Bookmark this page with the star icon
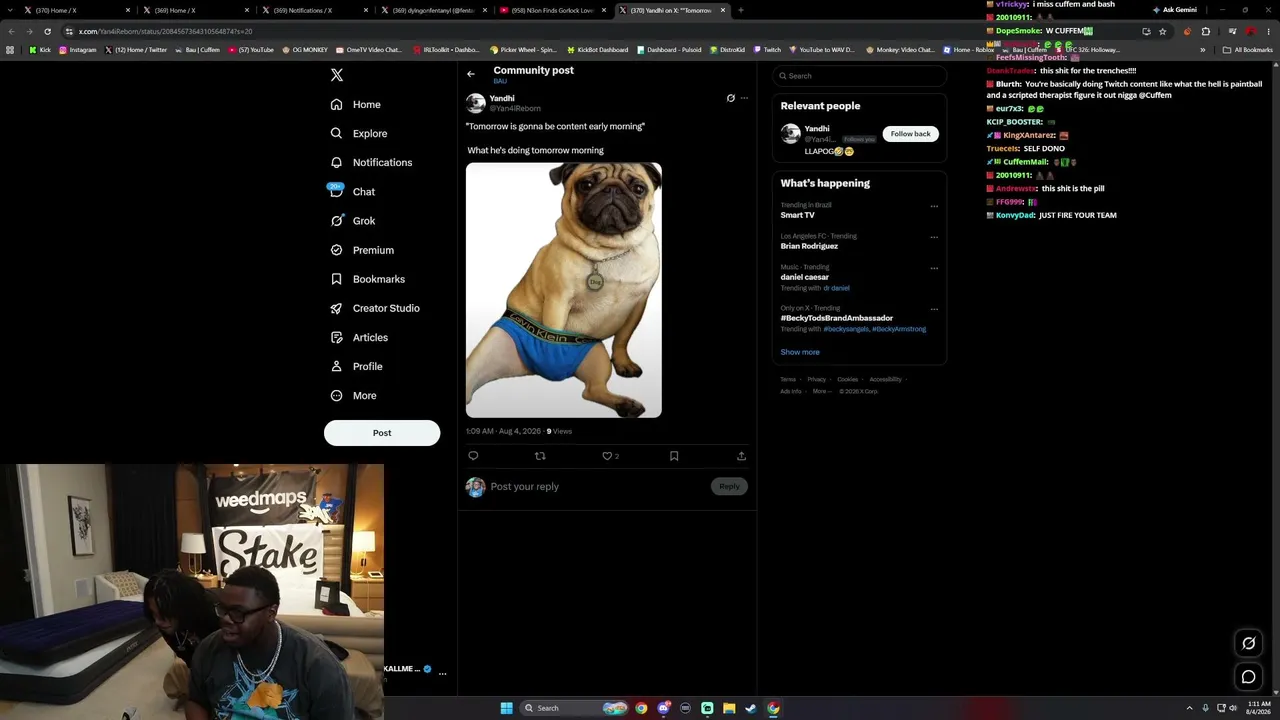 (x=1162, y=31)
